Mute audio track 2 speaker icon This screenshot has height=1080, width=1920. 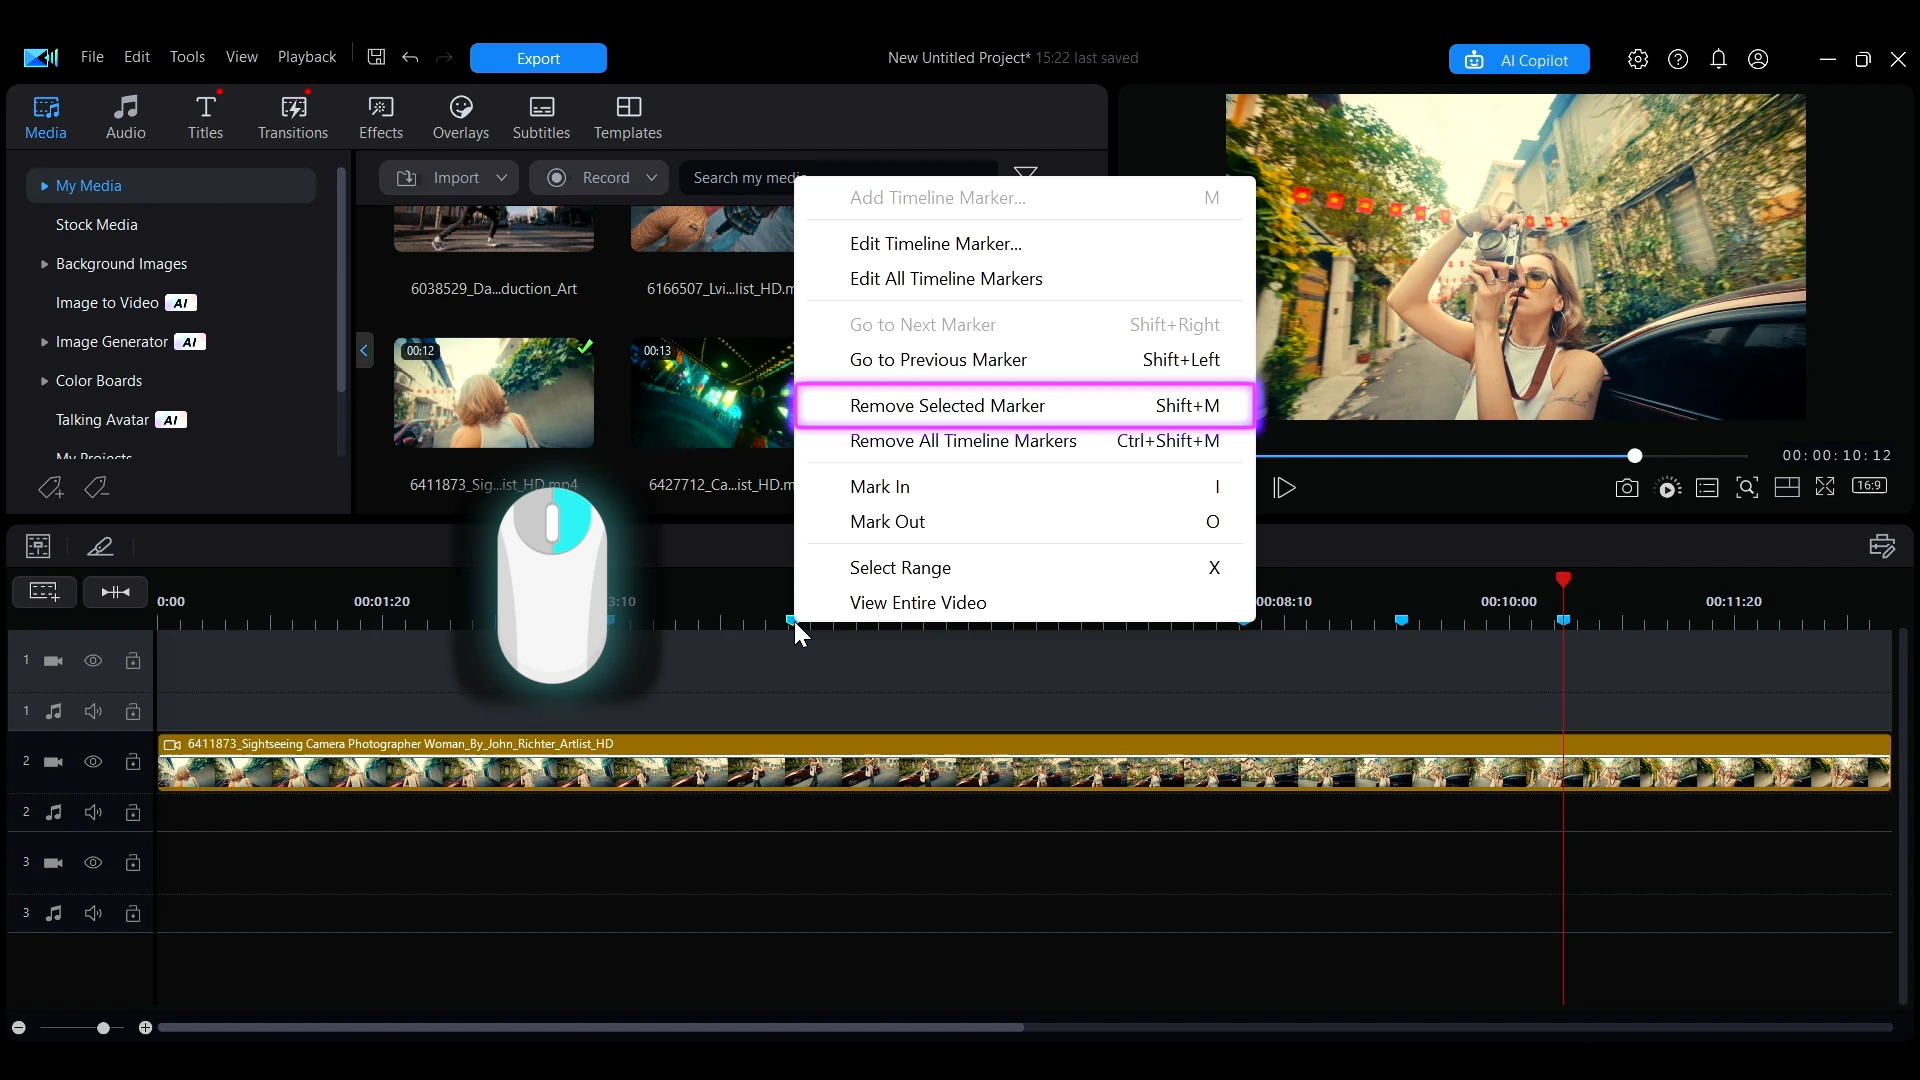[93, 813]
